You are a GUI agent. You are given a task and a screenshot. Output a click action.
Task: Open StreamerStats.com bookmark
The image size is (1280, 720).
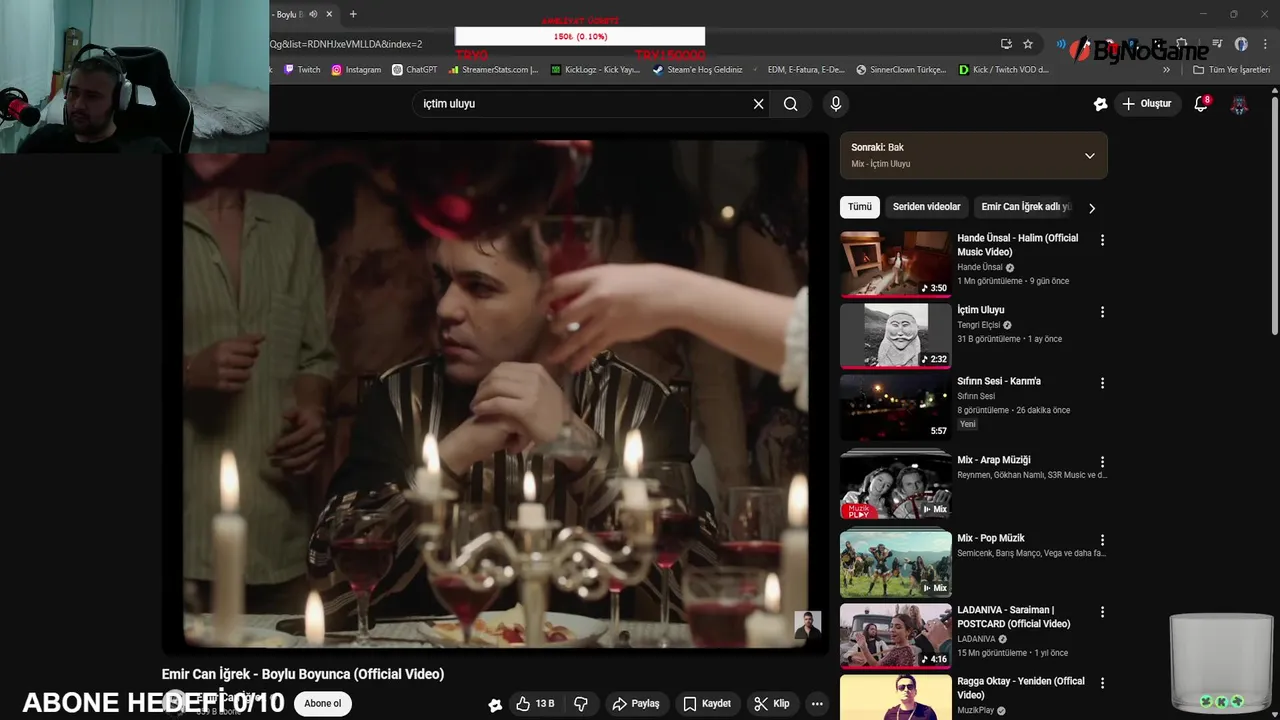(494, 70)
